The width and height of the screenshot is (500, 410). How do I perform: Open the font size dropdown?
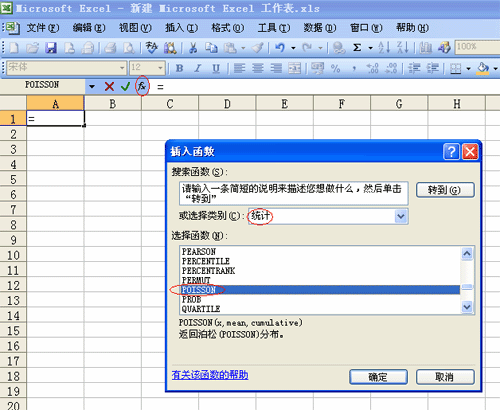click(x=160, y=68)
